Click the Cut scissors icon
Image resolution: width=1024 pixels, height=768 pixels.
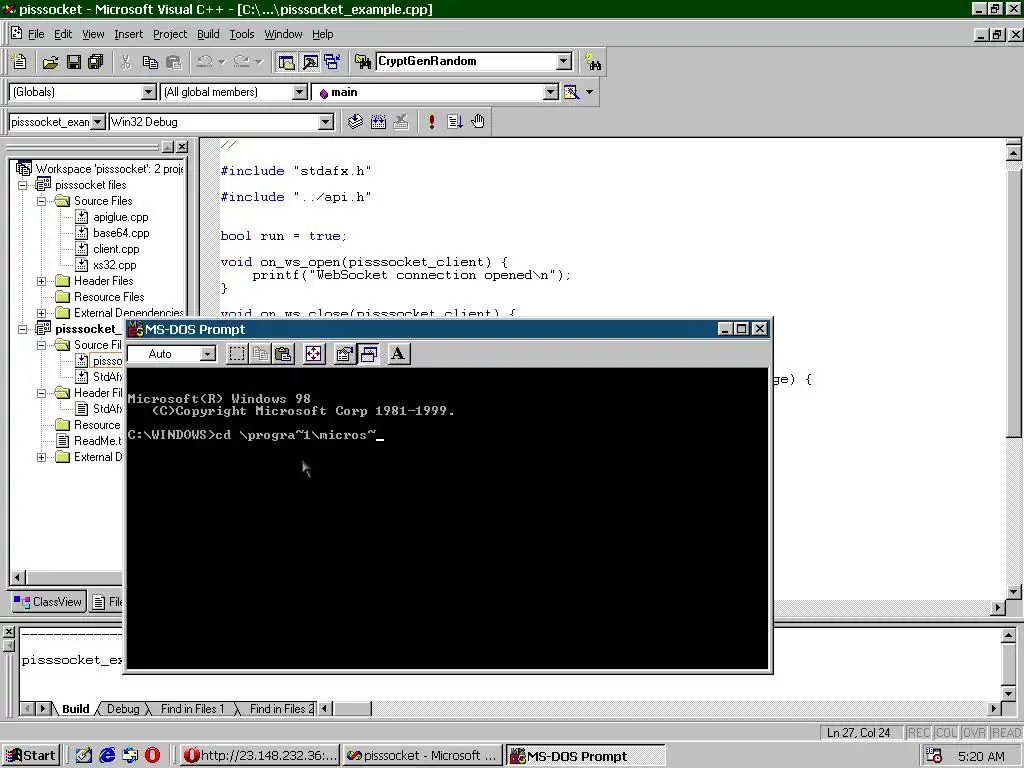tap(126, 61)
